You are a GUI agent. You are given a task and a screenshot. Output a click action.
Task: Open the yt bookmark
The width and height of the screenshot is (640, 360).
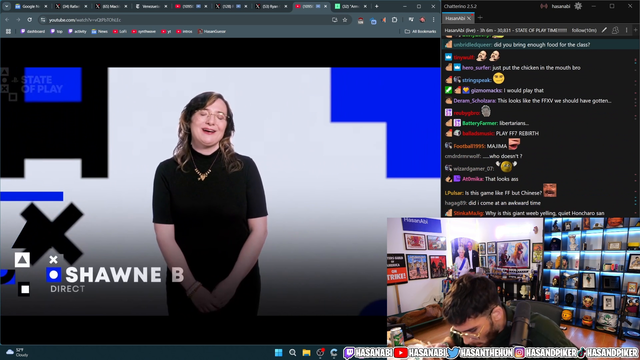click(166, 31)
